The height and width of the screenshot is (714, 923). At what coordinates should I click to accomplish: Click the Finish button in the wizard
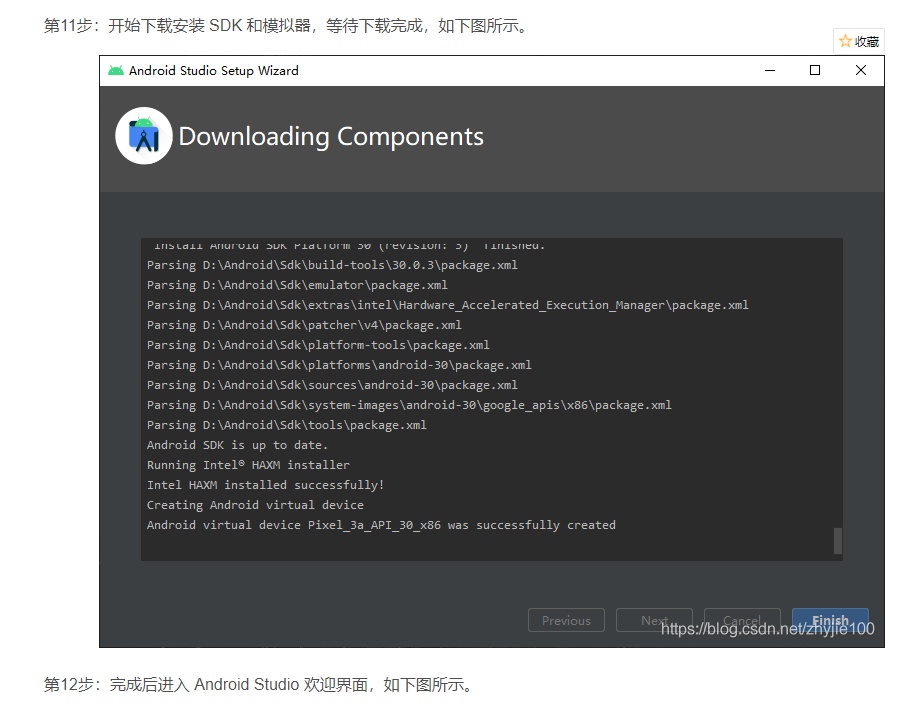click(x=830, y=620)
